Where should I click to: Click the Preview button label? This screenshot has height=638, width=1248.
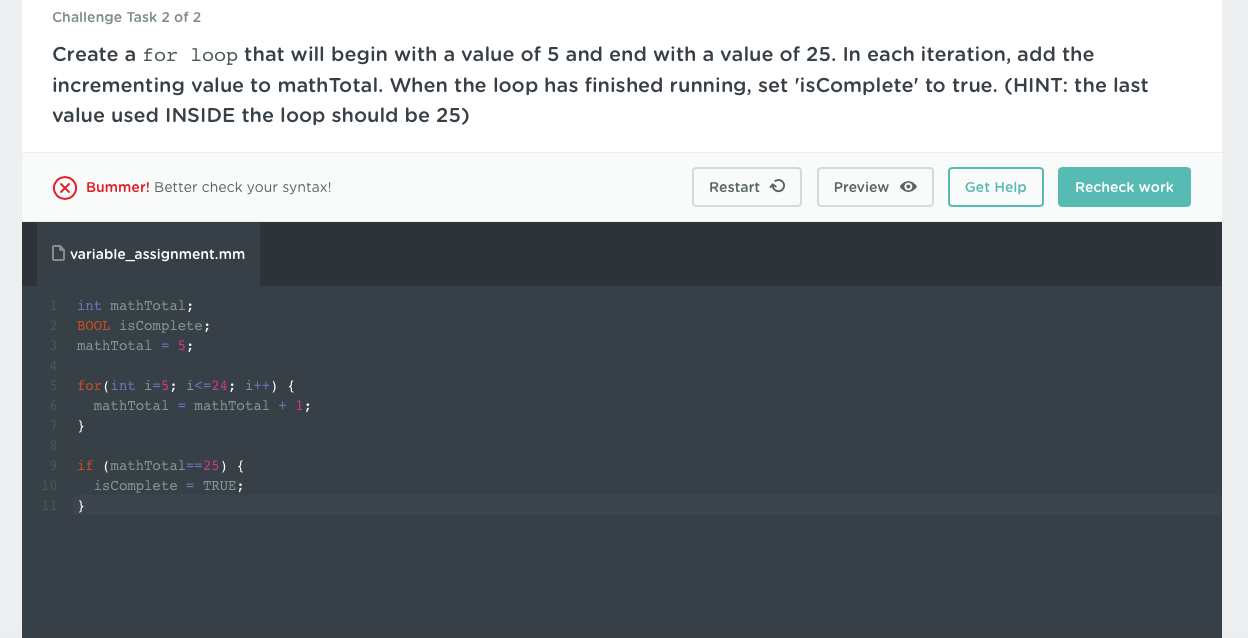point(861,187)
